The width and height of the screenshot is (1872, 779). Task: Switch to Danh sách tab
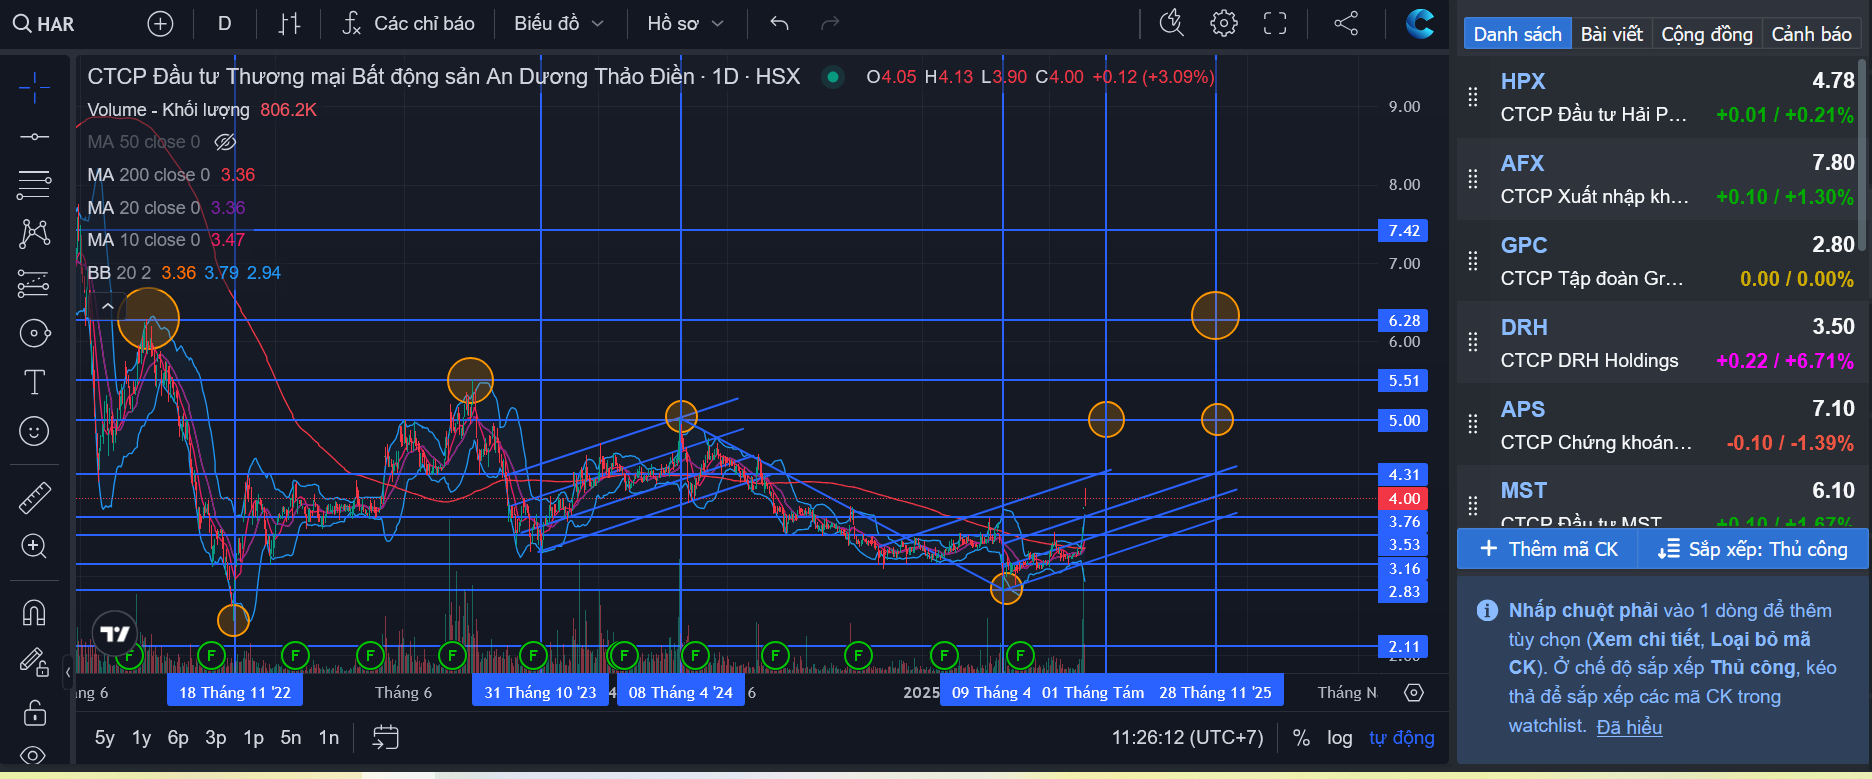[1517, 34]
